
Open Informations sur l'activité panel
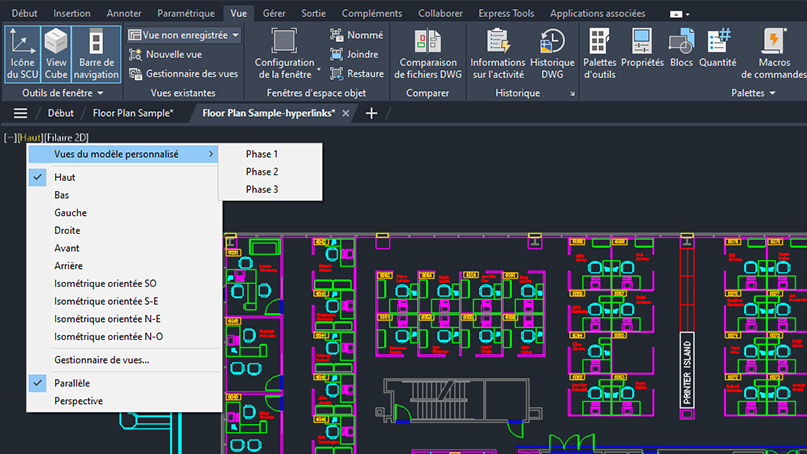[498, 54]
